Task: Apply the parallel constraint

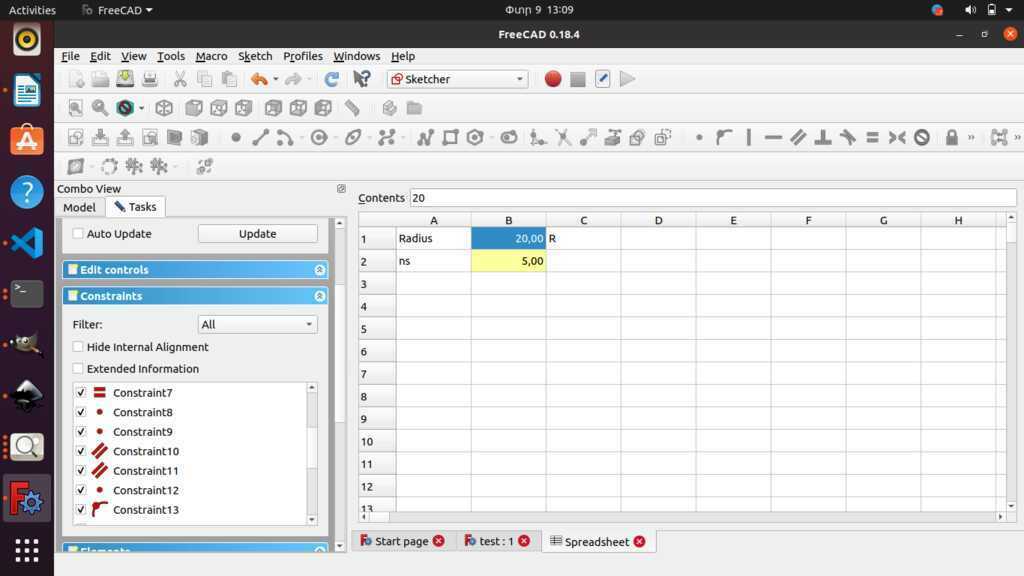Action: (x=798, y=137)
